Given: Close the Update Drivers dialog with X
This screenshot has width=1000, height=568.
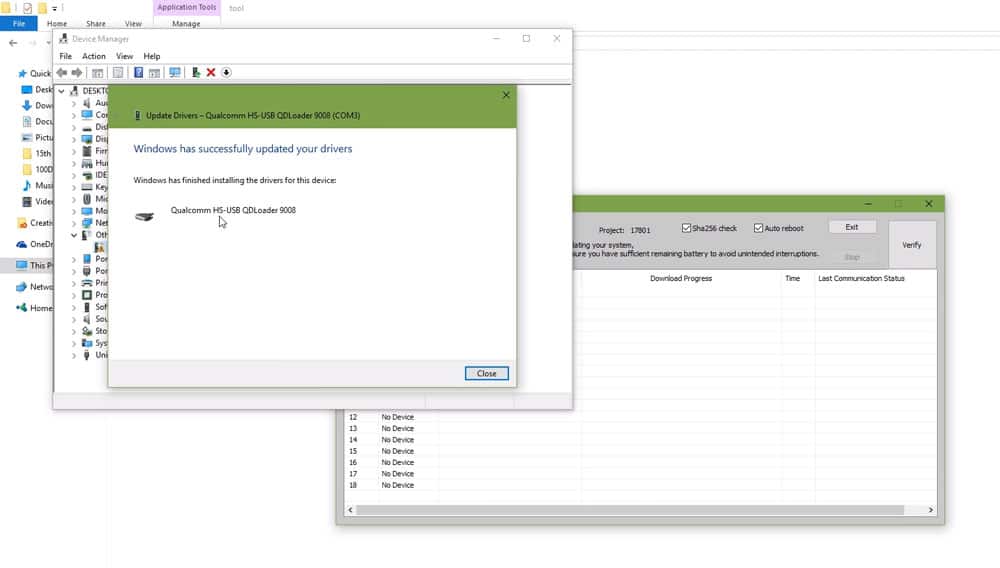Looking at the screenshot, I should point(506,95).
